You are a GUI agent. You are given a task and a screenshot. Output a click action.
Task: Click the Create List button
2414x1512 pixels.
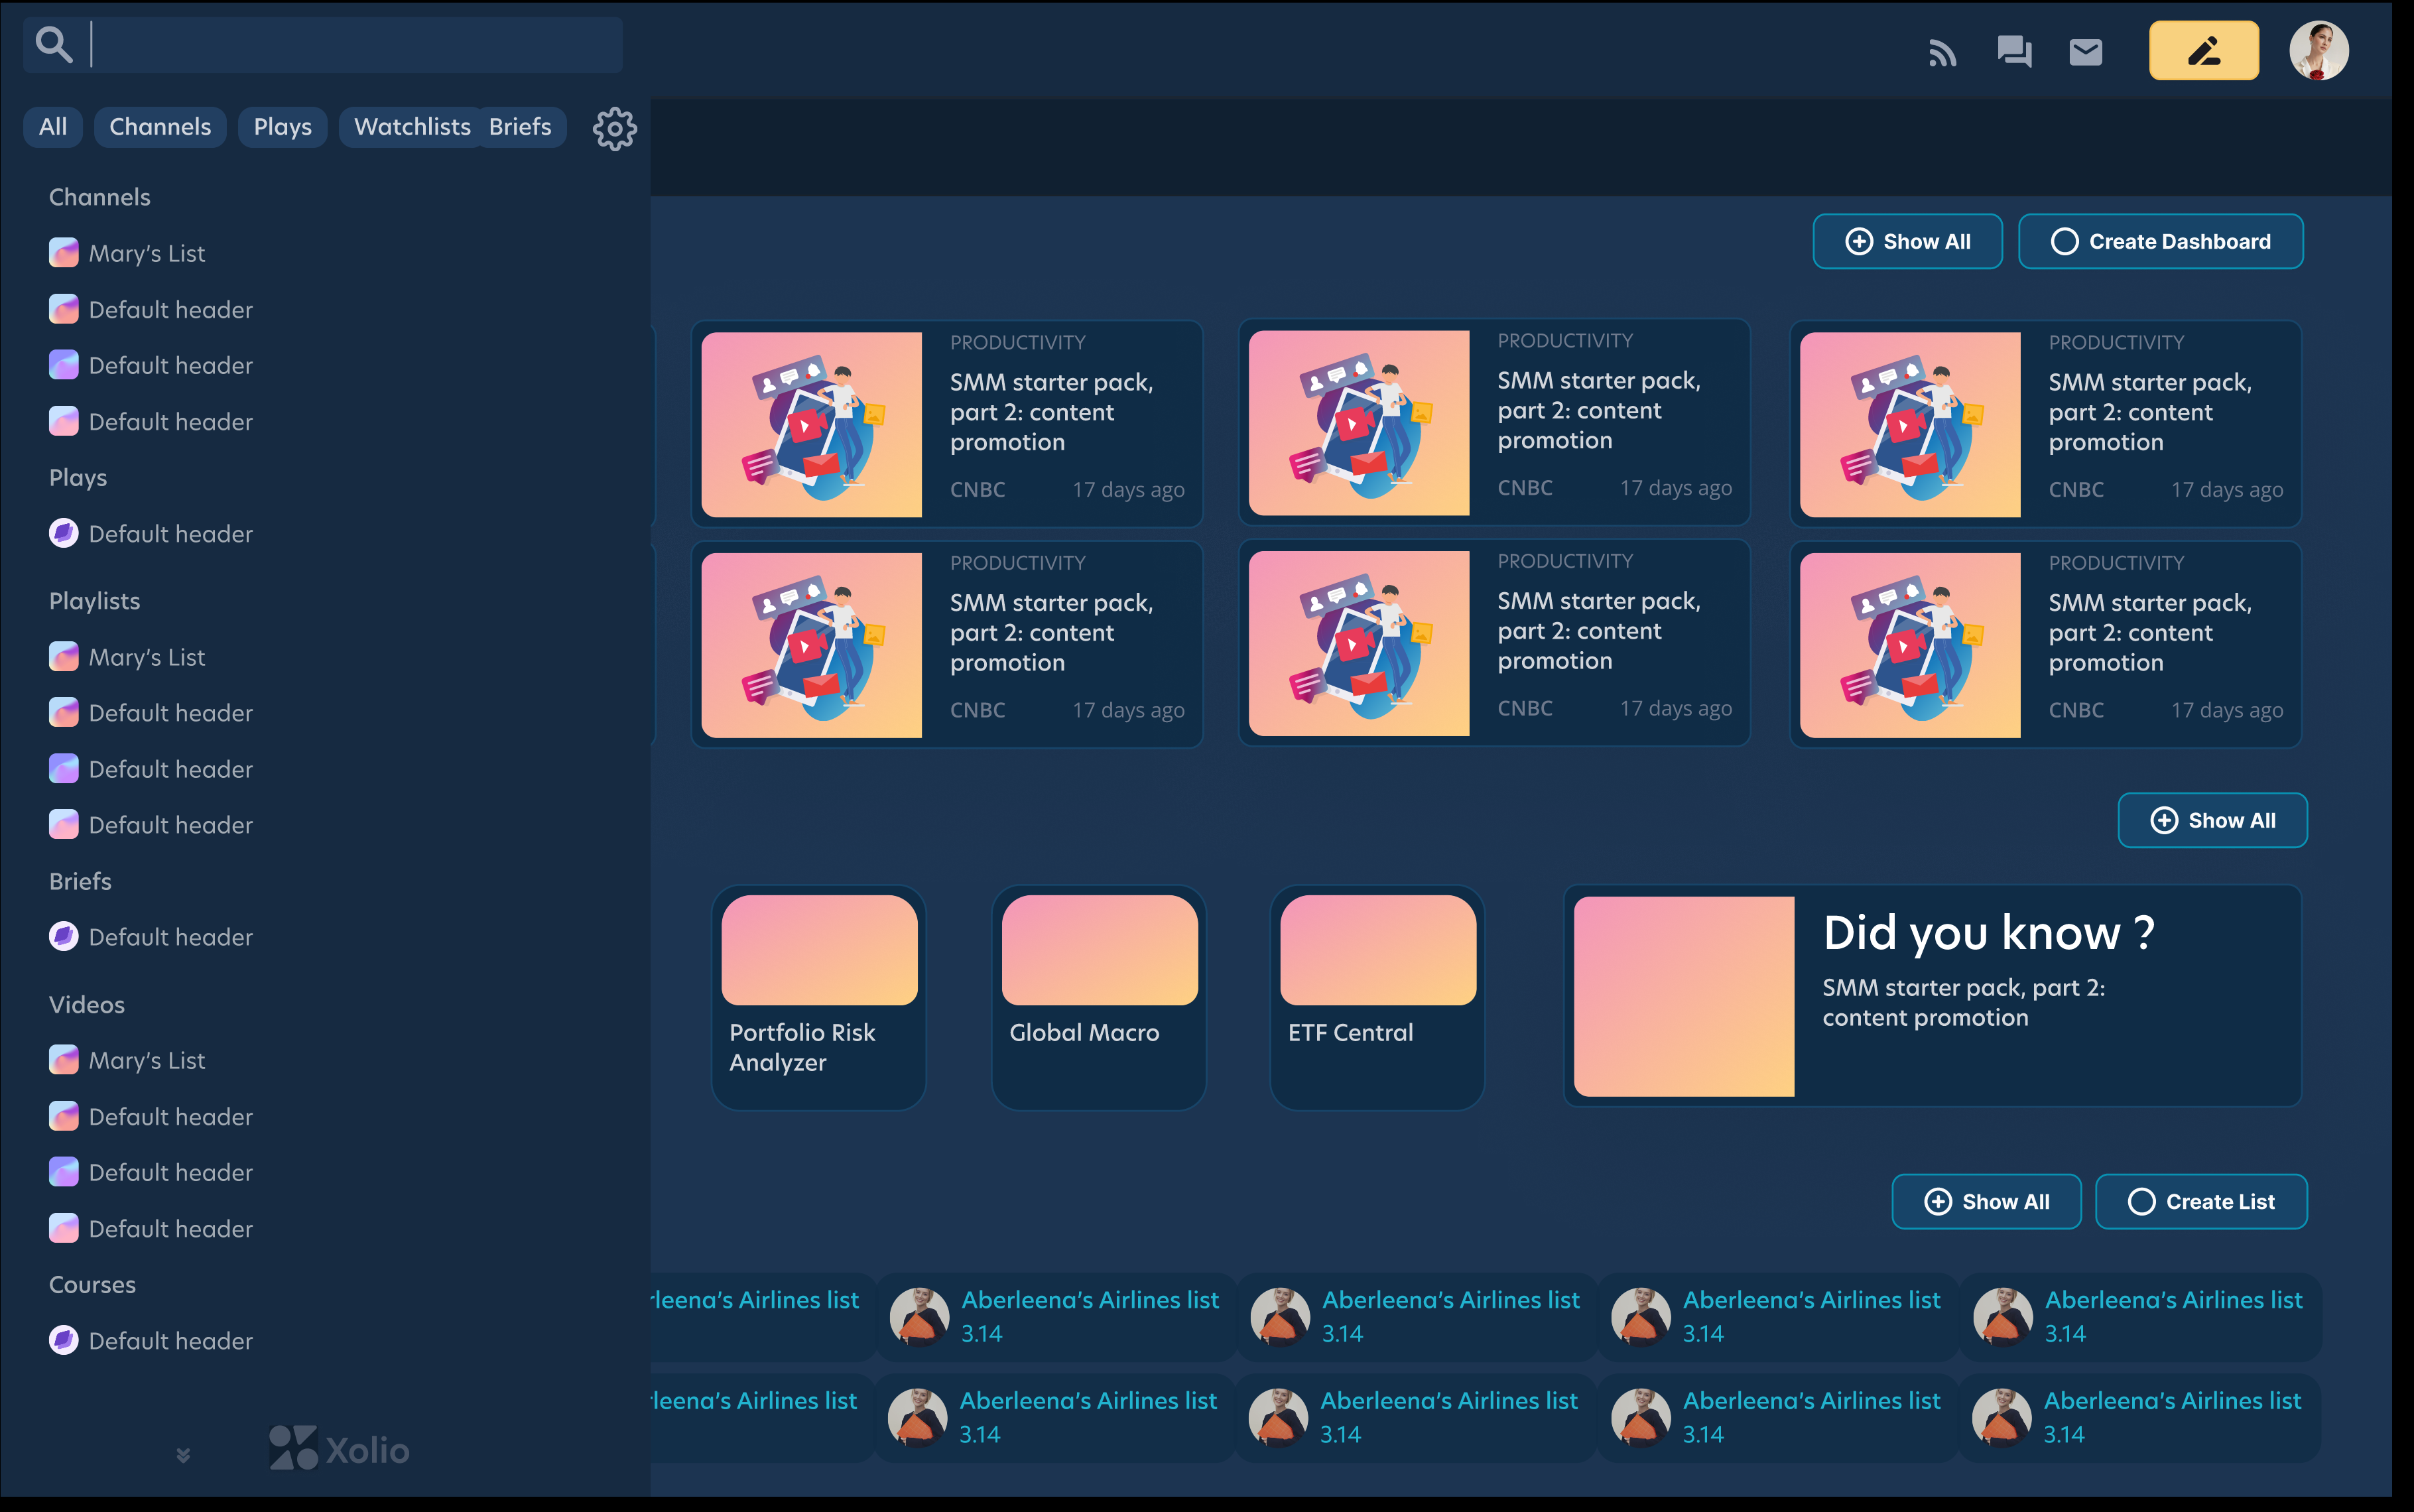tap(2200, 1202)
